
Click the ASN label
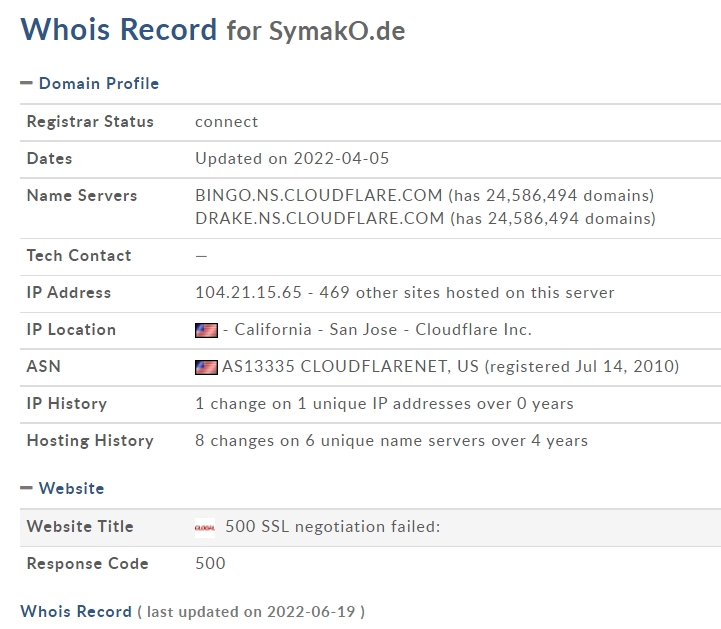click(44, 366)
